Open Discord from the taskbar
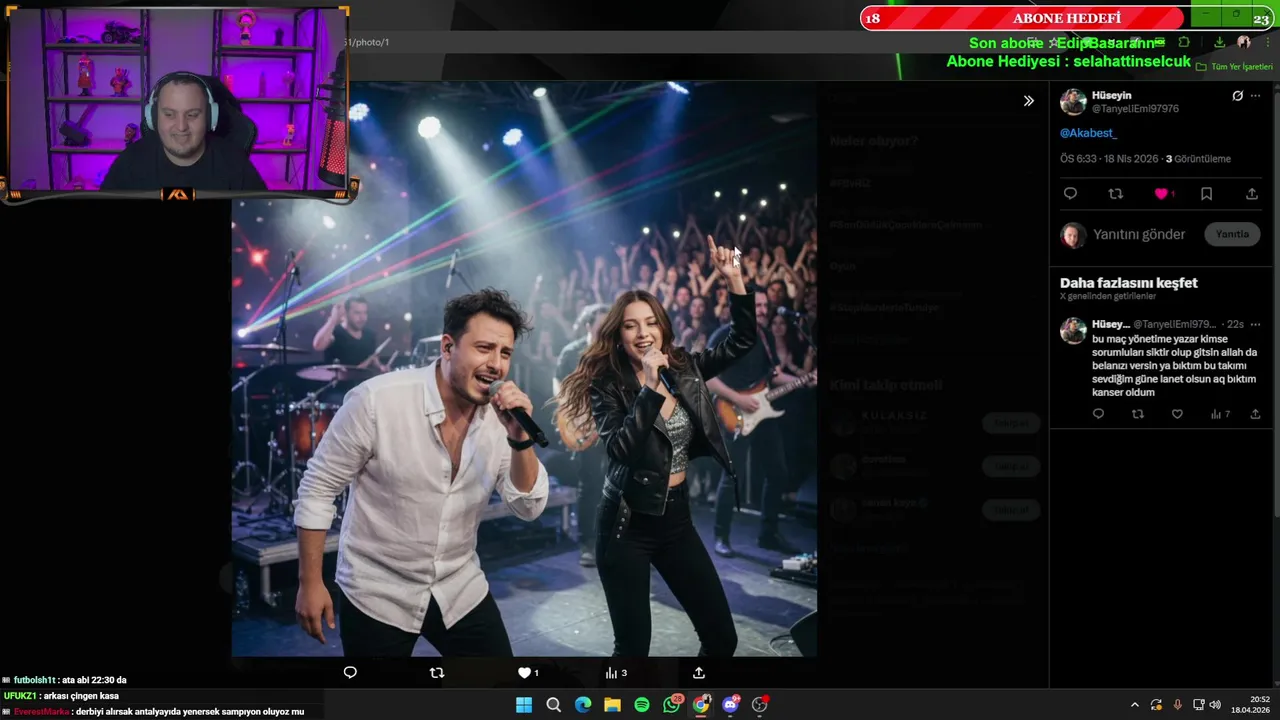The height and width of the screenshot is (720, 1280). (x=730, y=705)
